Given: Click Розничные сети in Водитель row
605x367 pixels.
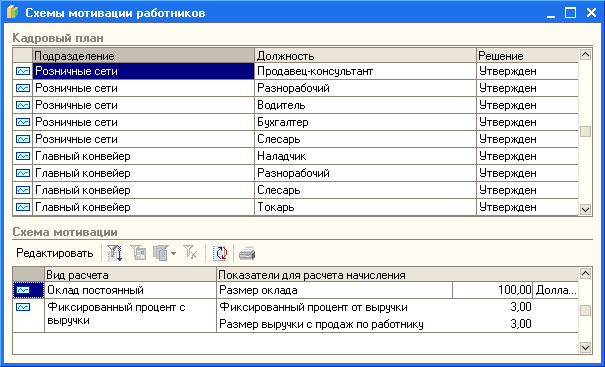Looking at the screenshot, I should point(143,105).
